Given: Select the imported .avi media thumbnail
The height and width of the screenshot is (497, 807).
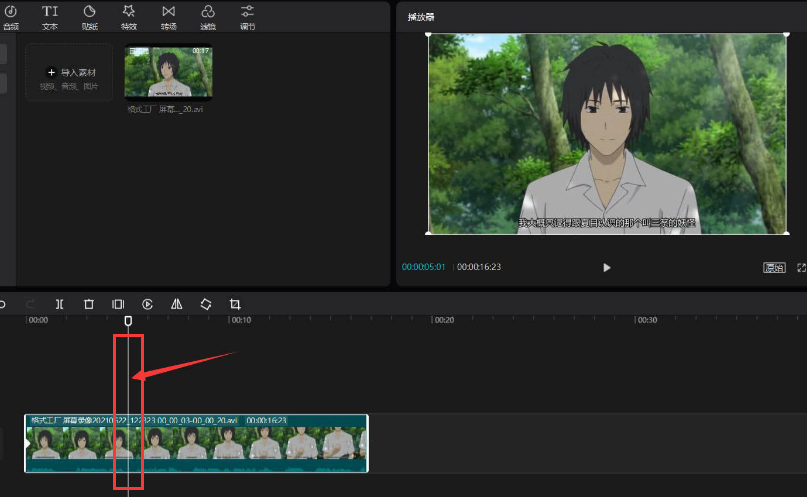Looking at the screenshot, I should (x=168, y=72).
